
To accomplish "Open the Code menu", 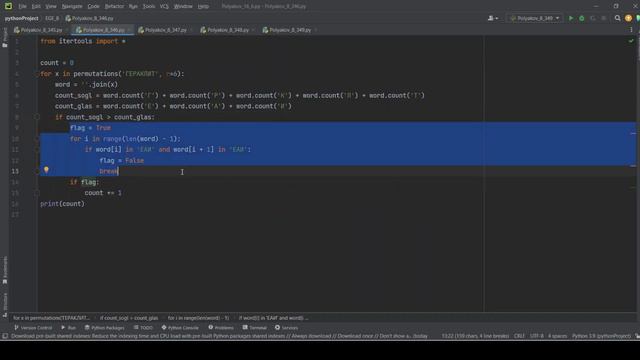I will click(93, 6).
